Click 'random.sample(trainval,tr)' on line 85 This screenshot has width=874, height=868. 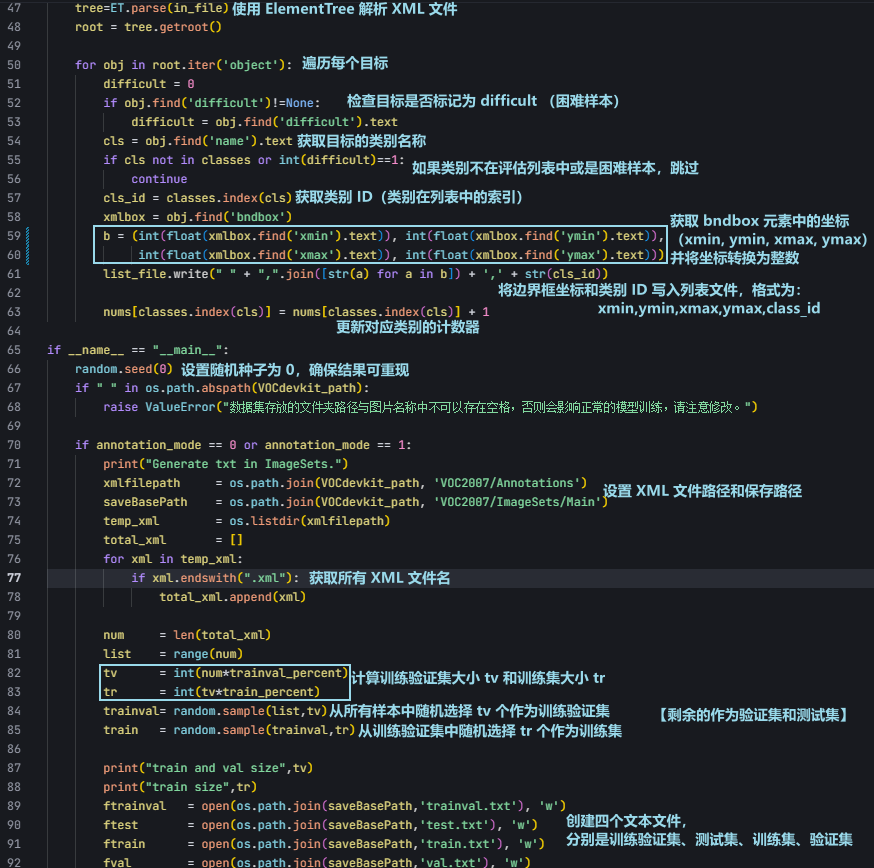click(264, 729)
